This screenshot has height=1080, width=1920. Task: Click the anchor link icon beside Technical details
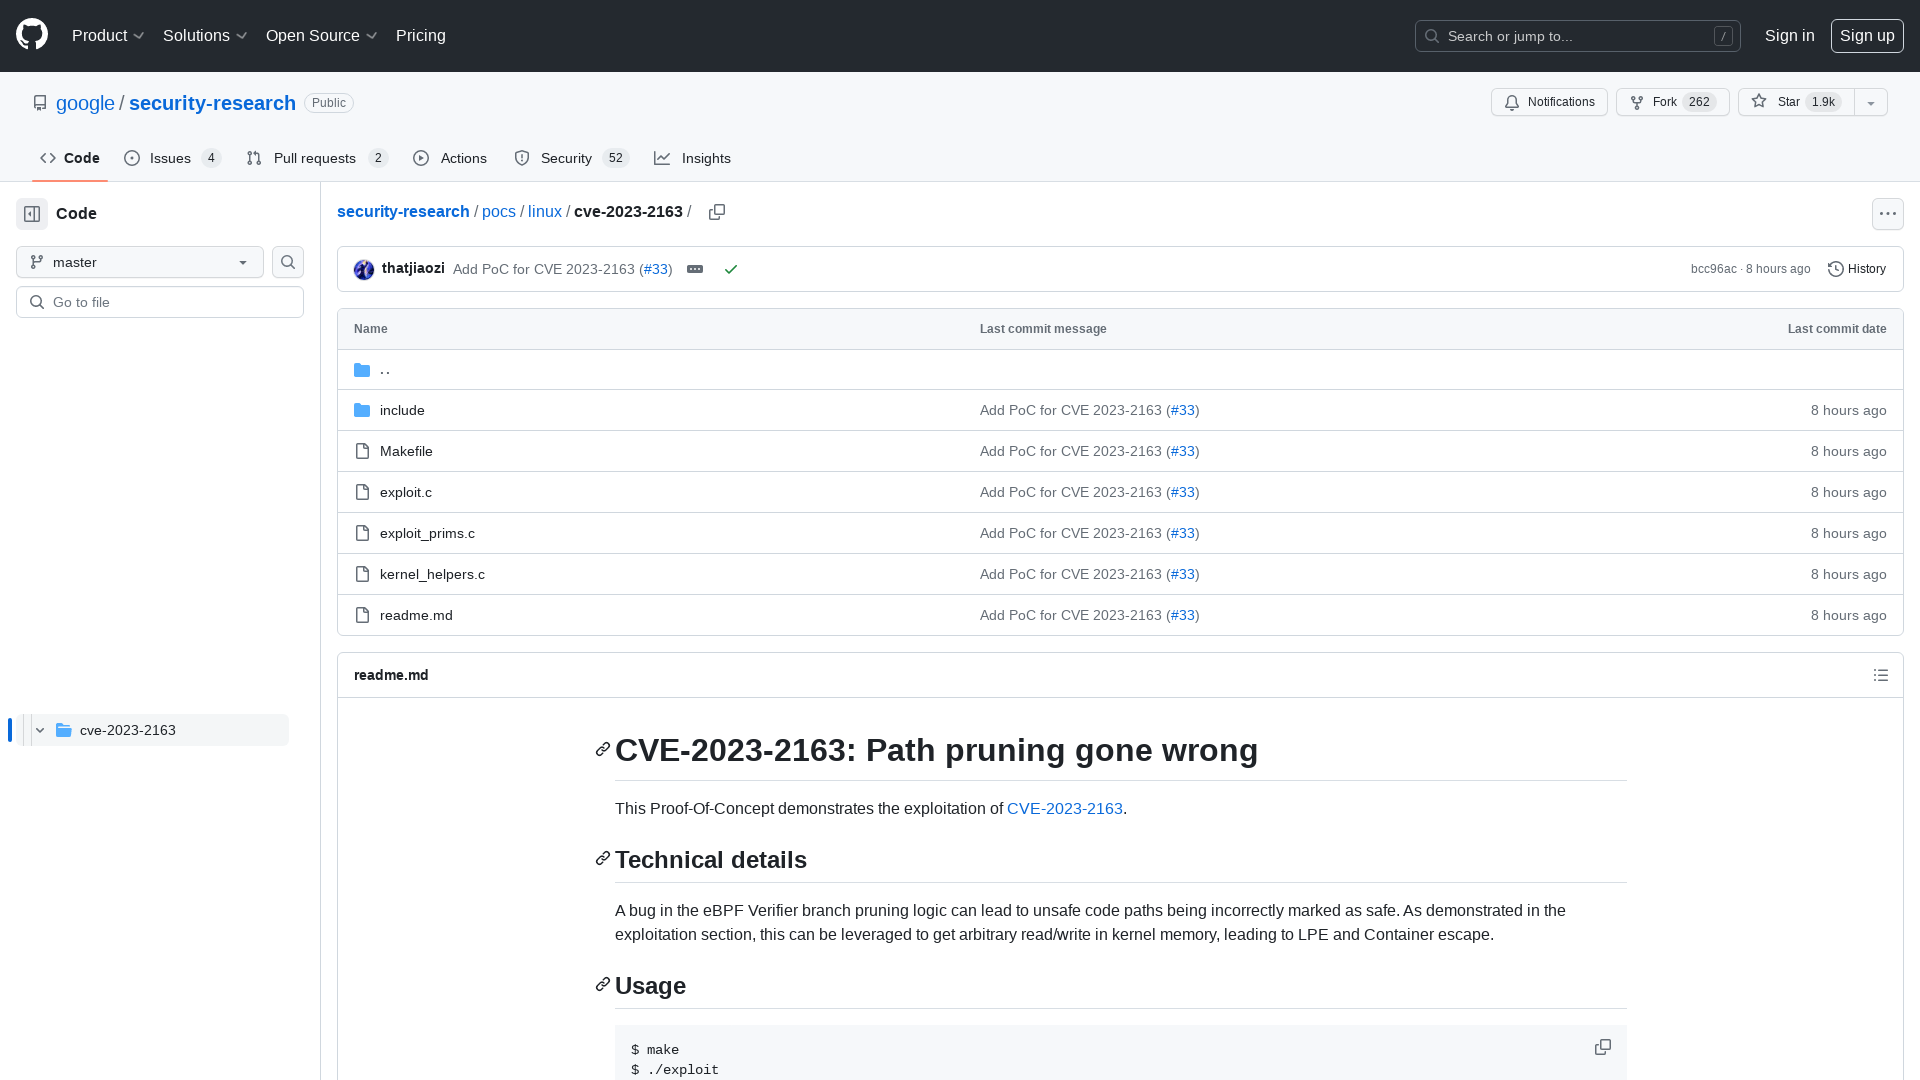point(603,859)
